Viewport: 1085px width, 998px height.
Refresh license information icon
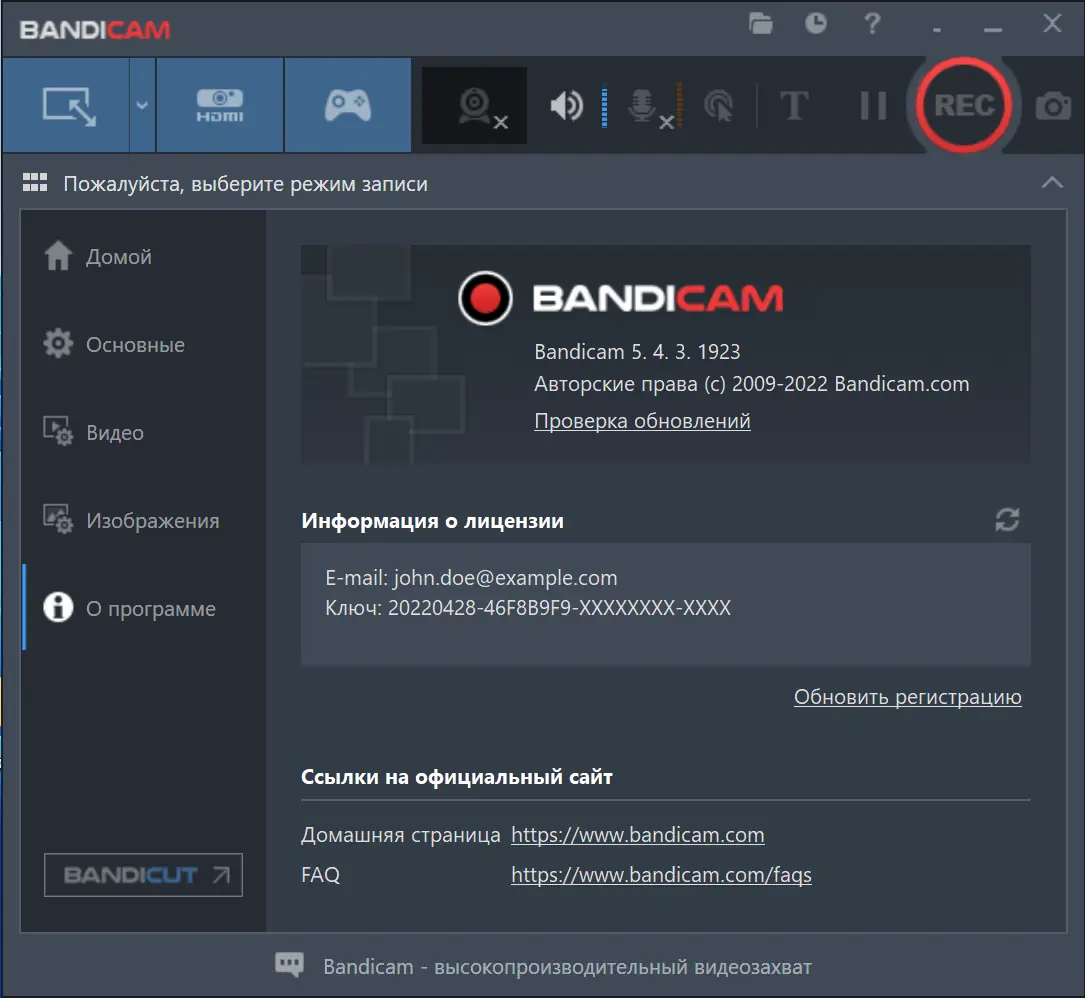pos(1007,520)
